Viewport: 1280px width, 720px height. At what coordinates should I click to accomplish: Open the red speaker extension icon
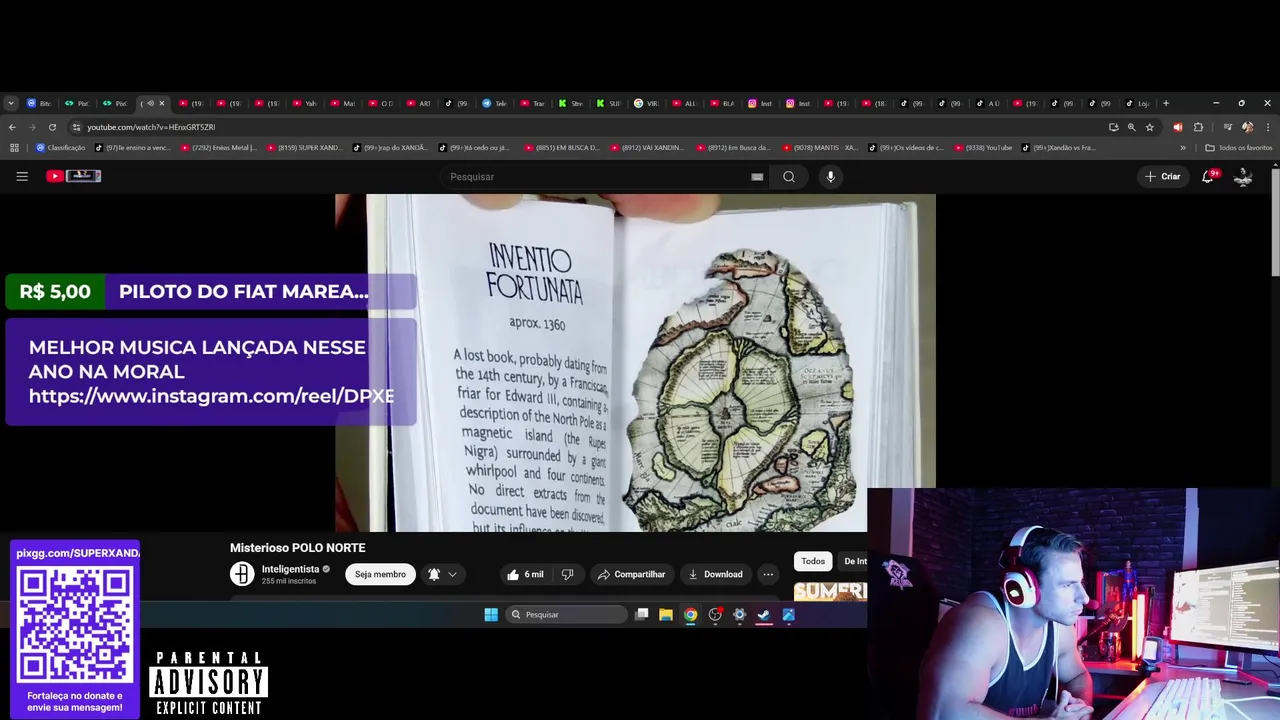[x=1177, y=127]
